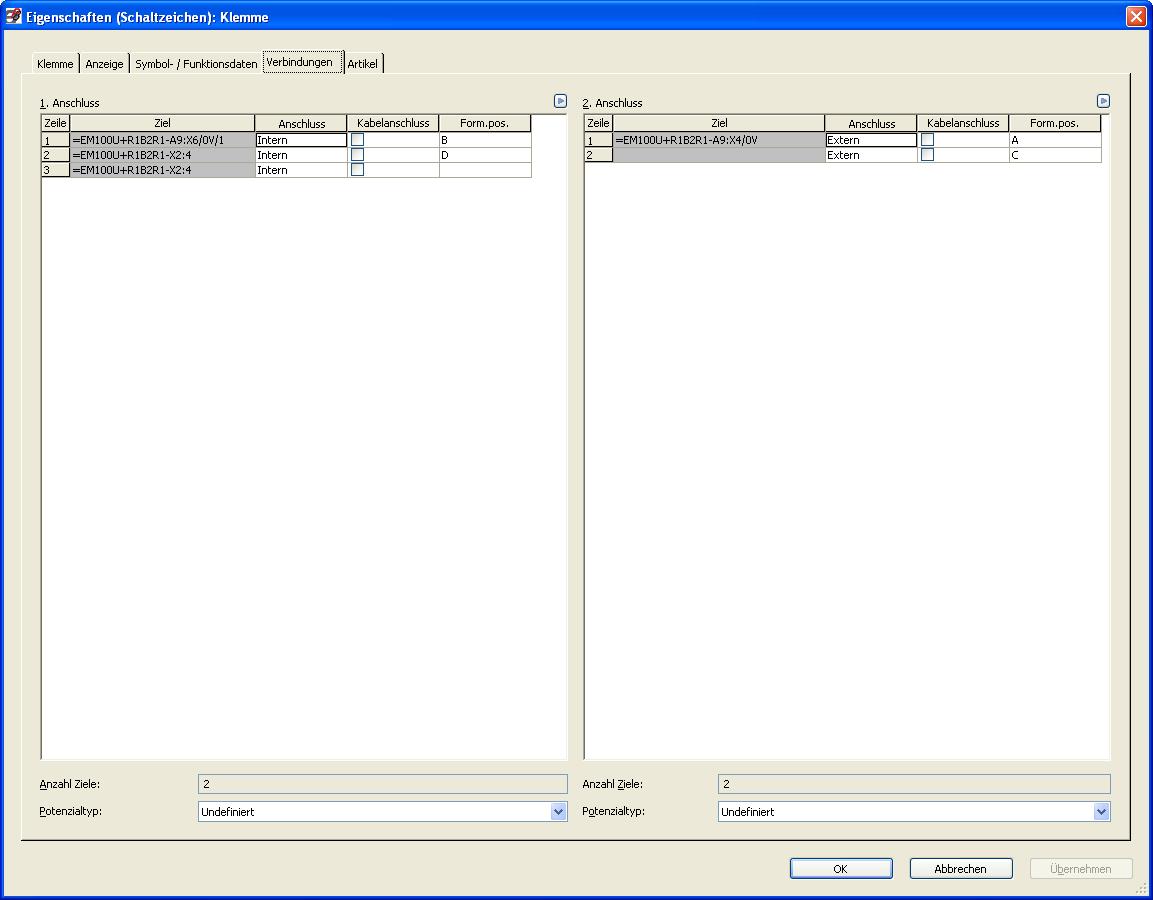
Task: Select the Intern cell in row 1 of 1. Anschluss
Action: pyautogui.click(x=301, y=140)
